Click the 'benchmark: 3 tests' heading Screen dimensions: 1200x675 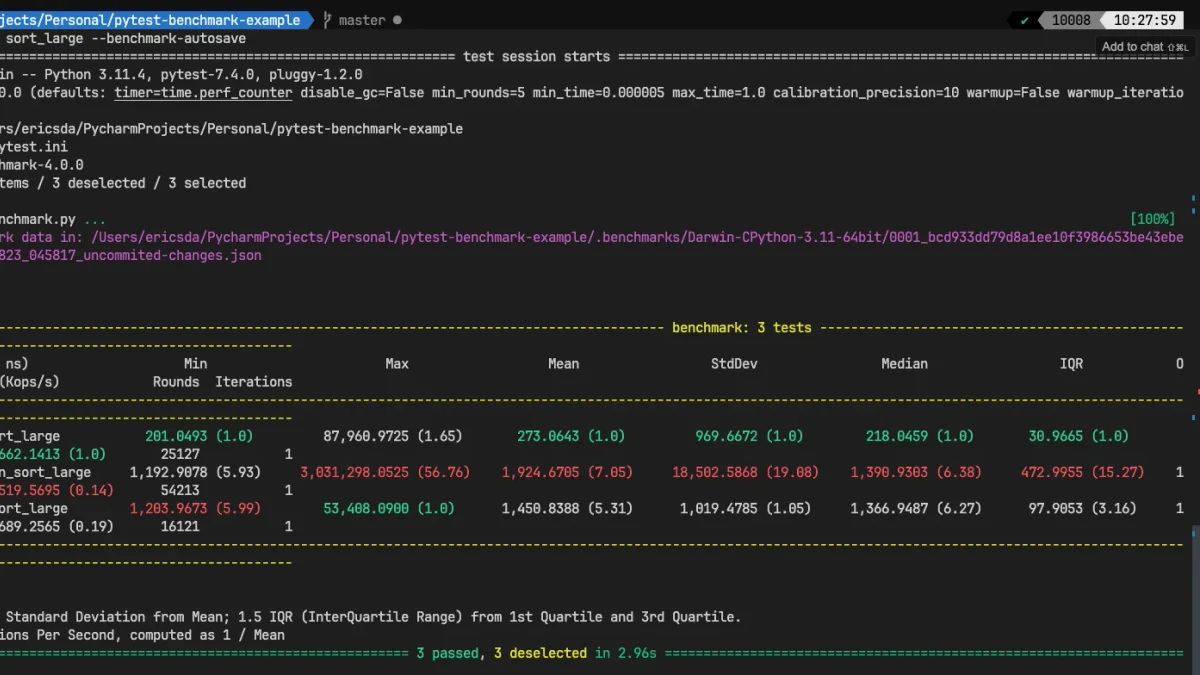pos(741,327)
